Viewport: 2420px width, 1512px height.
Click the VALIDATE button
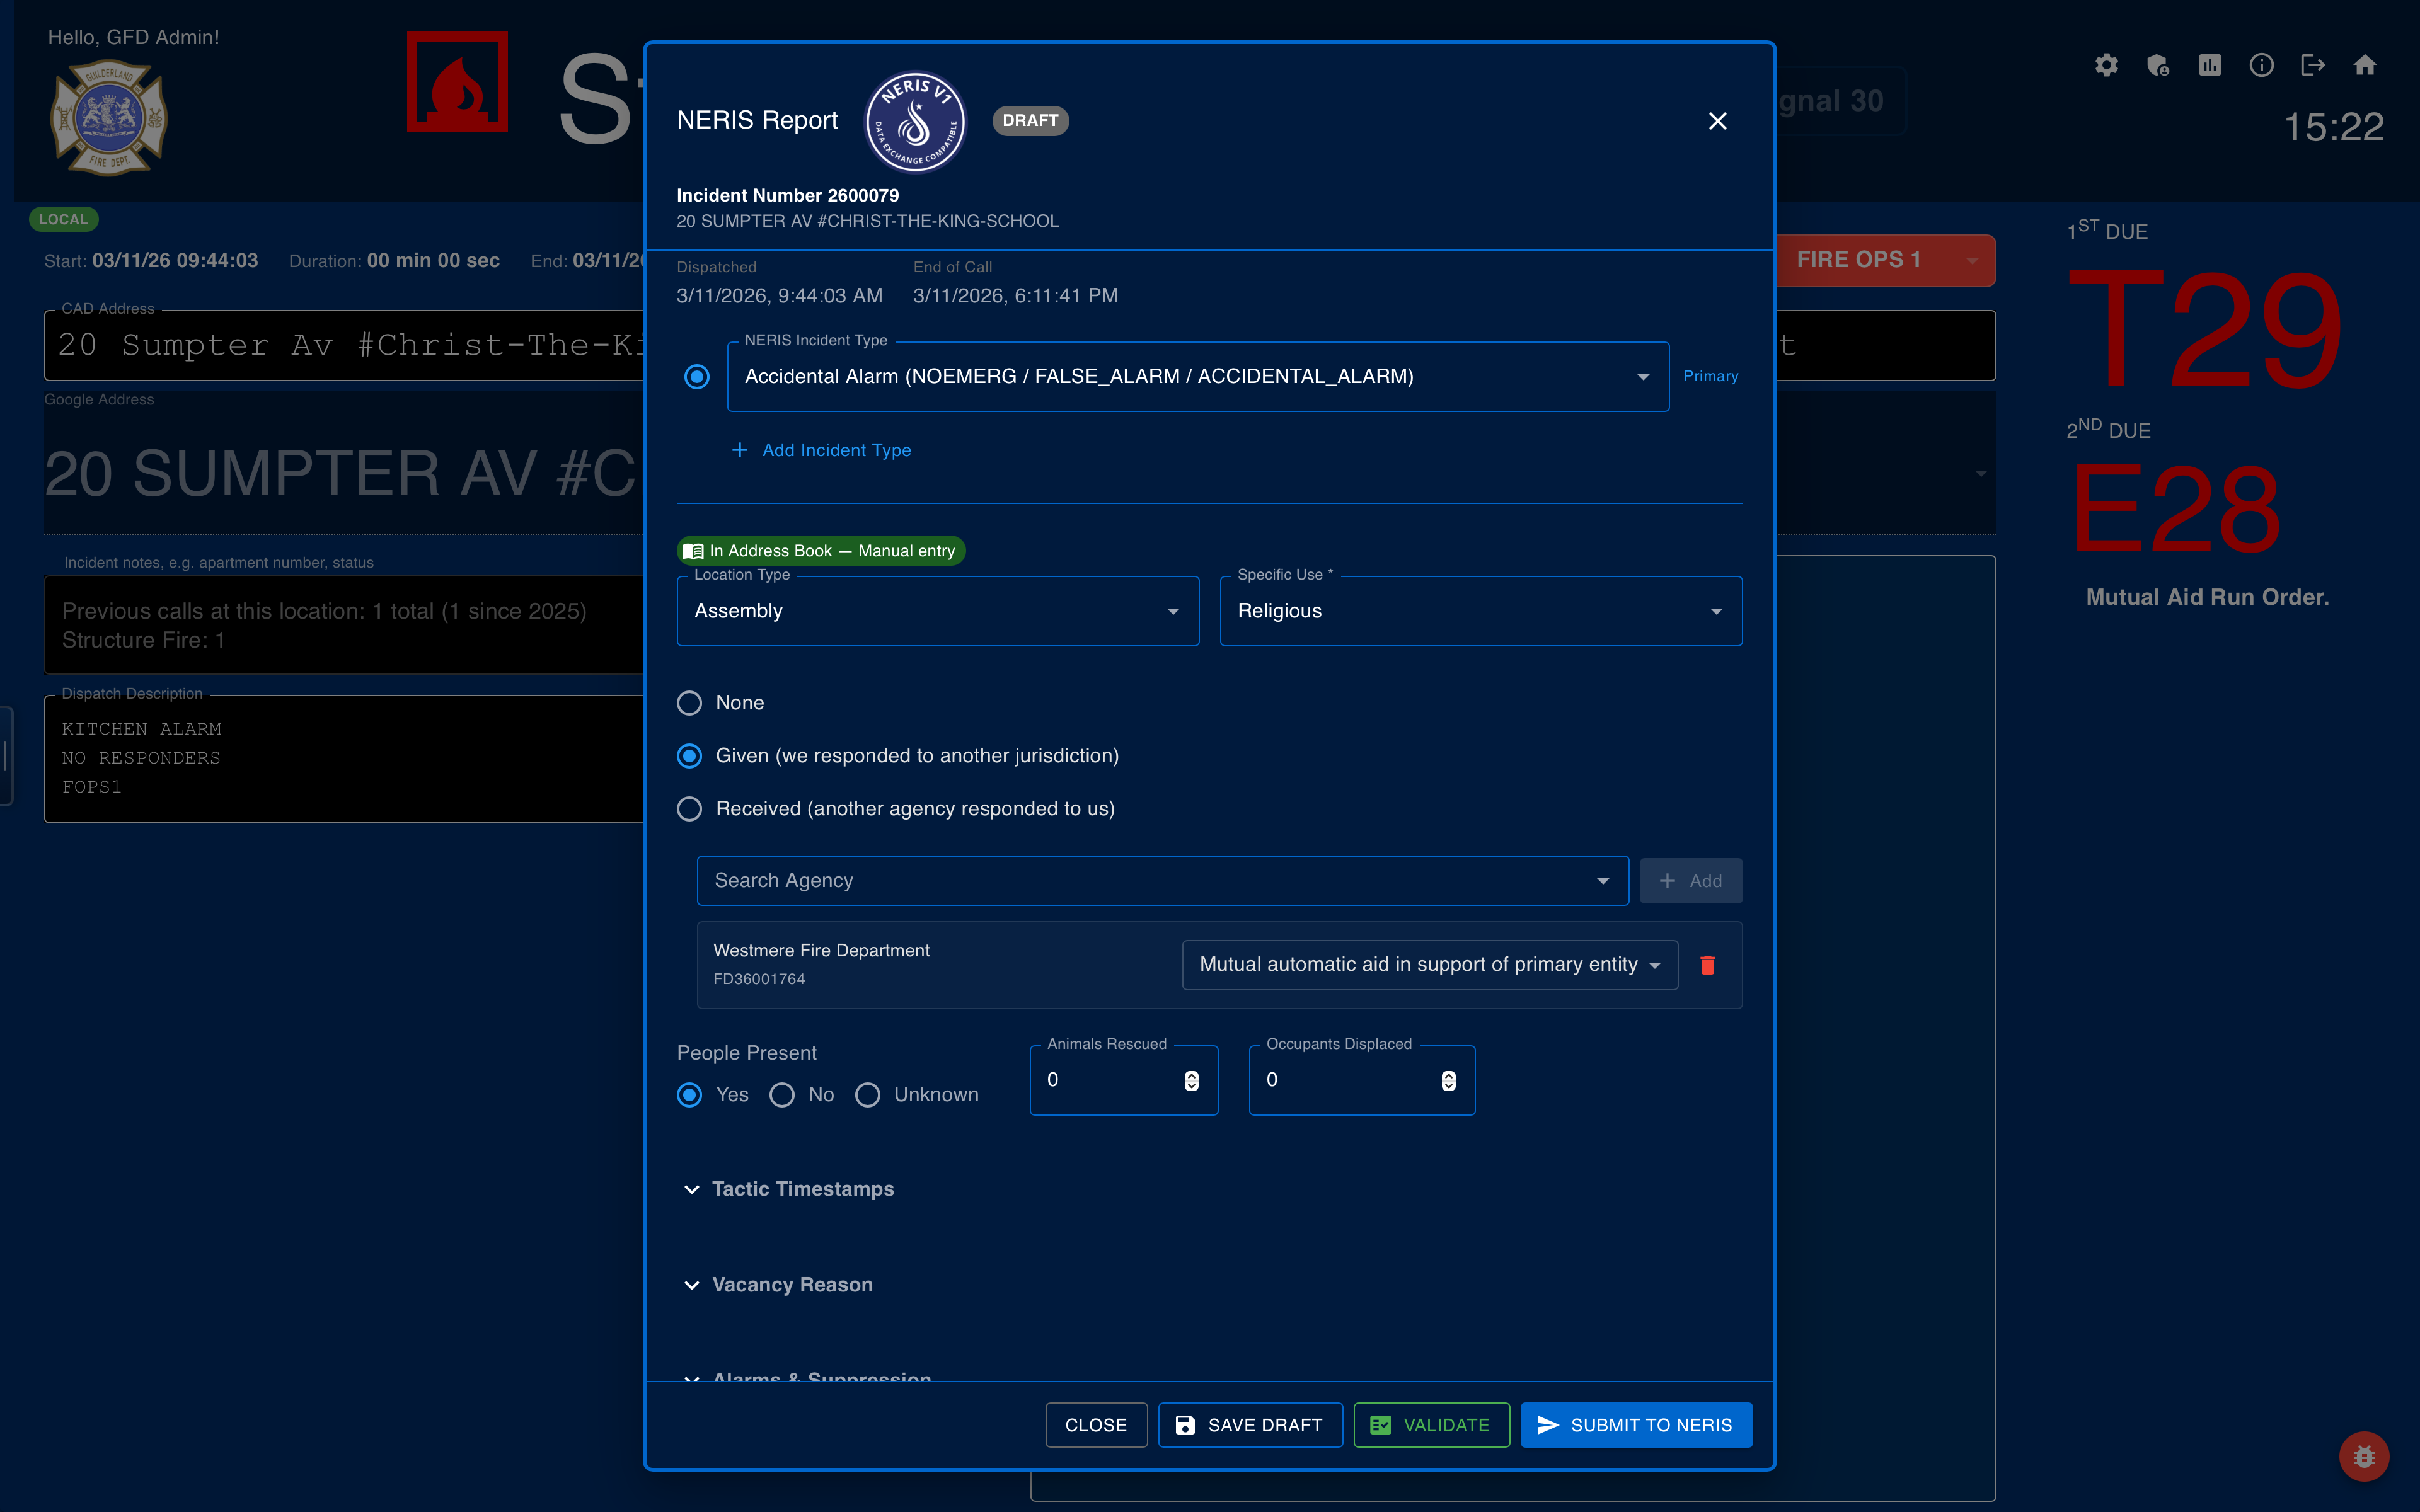(1431, 1425)
